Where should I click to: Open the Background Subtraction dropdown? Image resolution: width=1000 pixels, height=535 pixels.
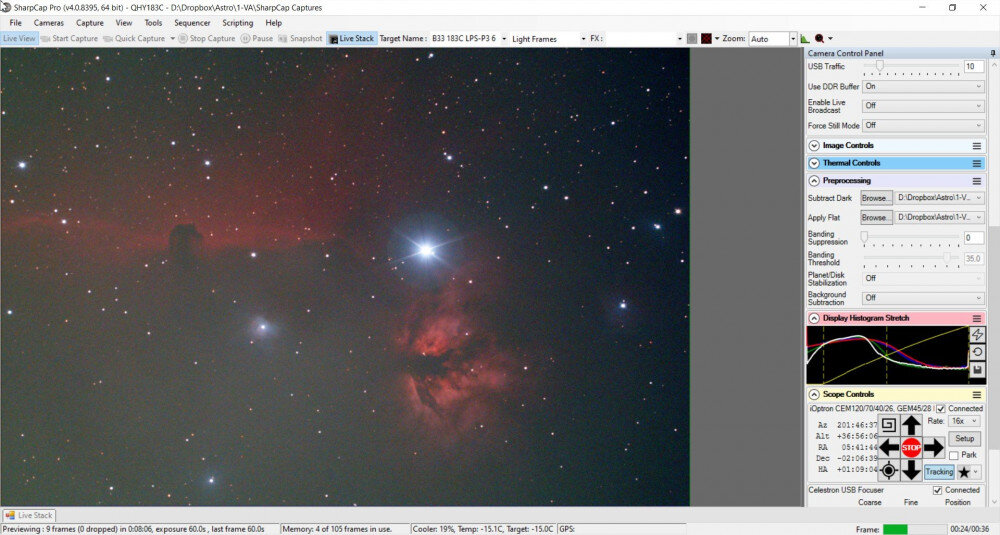[923, 298]
